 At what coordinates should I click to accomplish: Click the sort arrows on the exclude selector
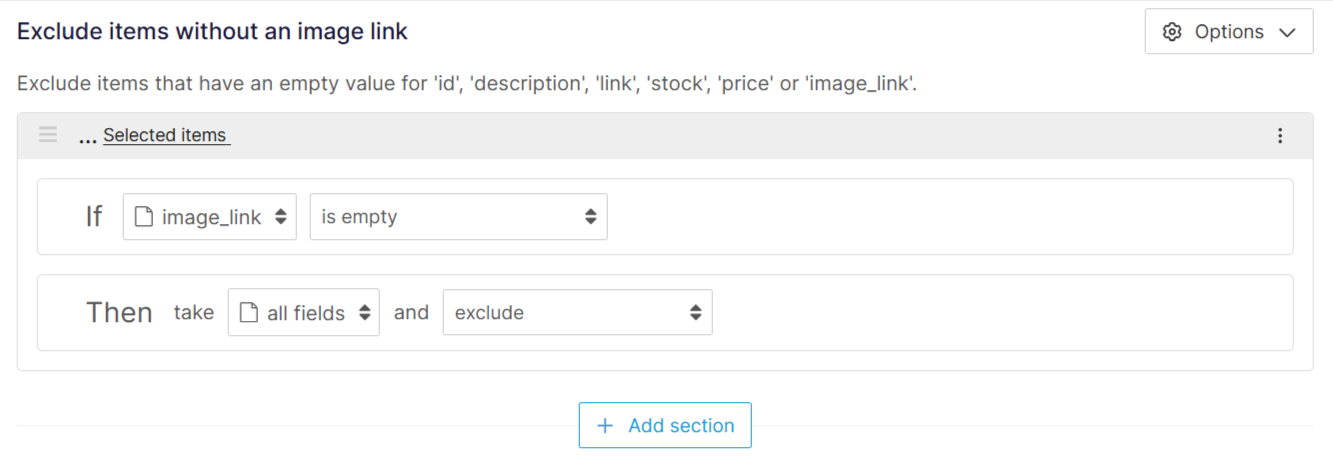pos(696,313)
